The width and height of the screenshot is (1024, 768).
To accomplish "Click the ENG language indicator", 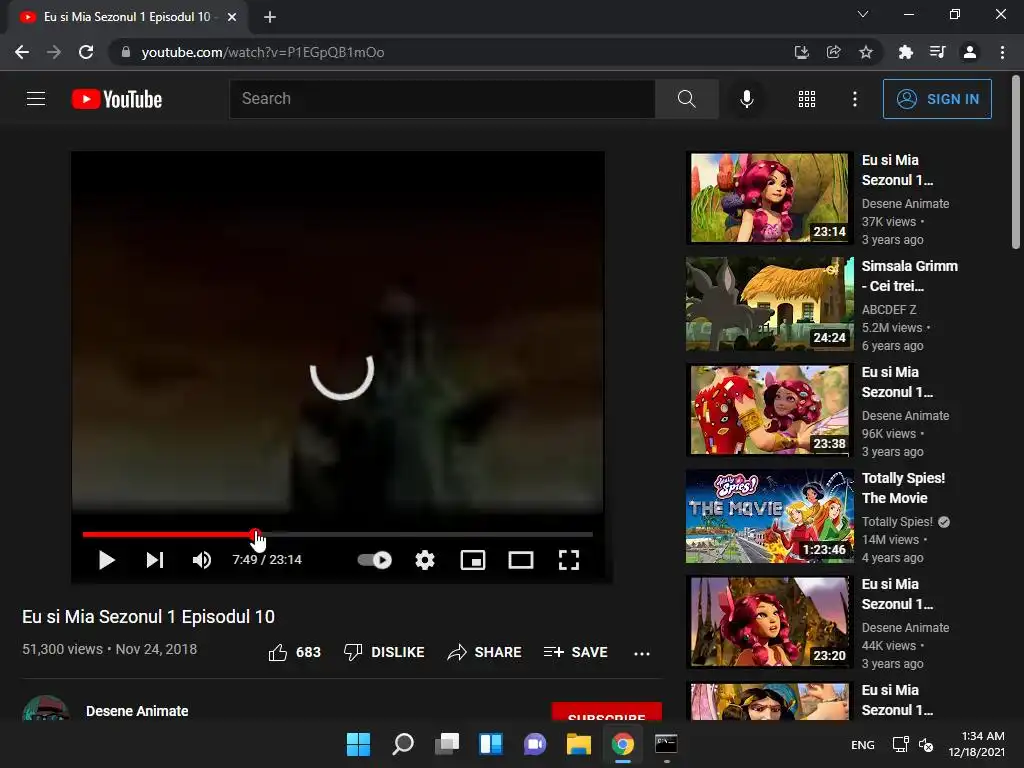I will 863,744.
